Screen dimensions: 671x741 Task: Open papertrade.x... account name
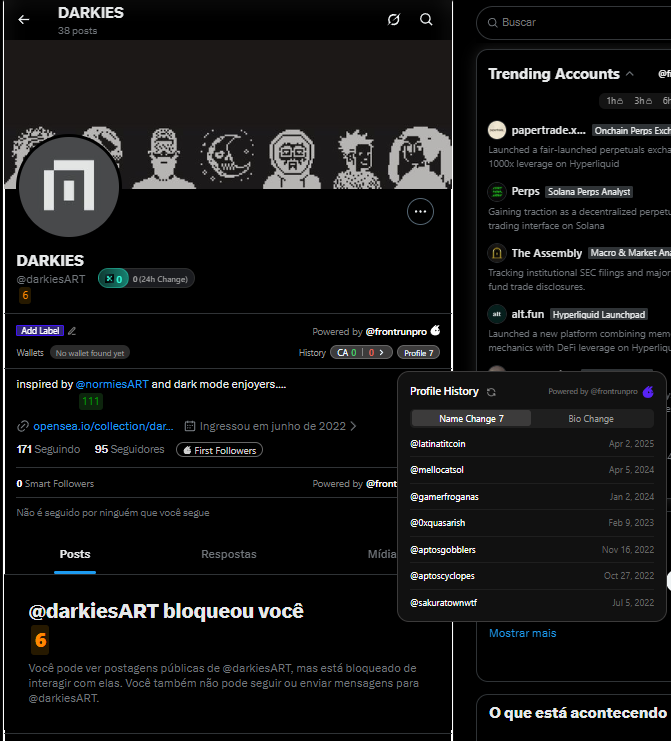549,130
